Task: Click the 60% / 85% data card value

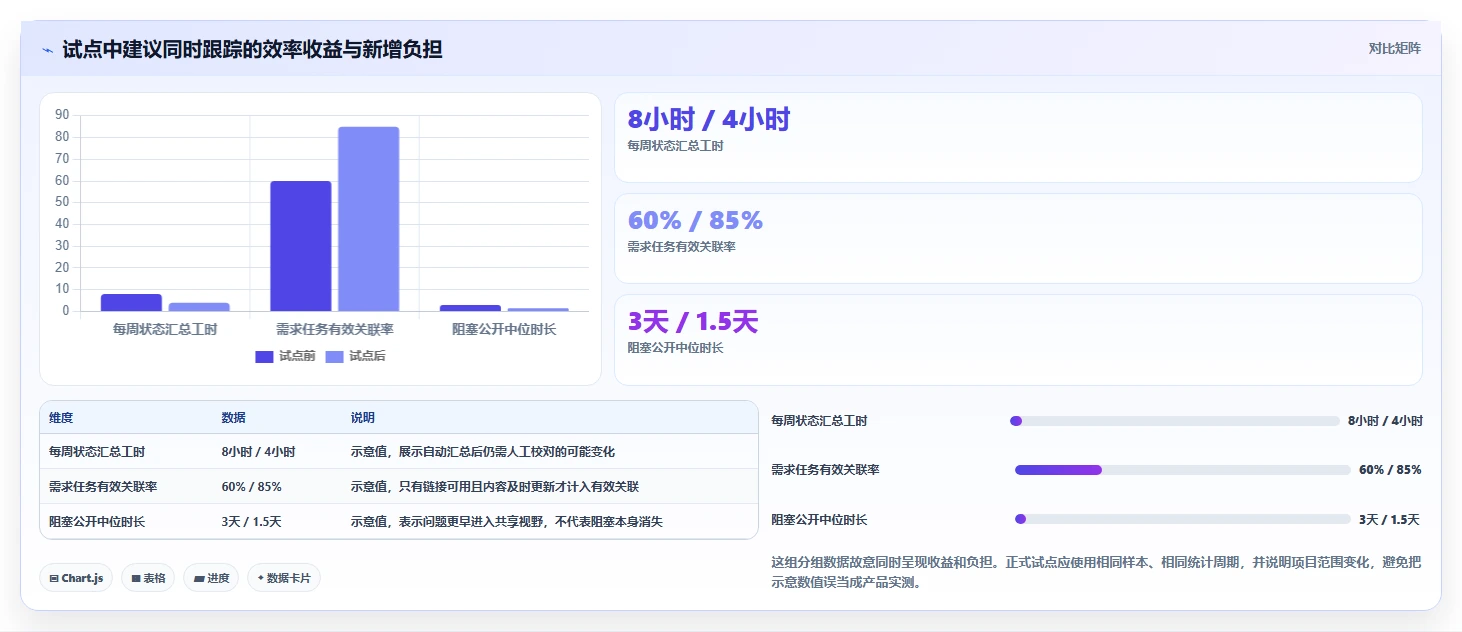Action: (695, 220)
